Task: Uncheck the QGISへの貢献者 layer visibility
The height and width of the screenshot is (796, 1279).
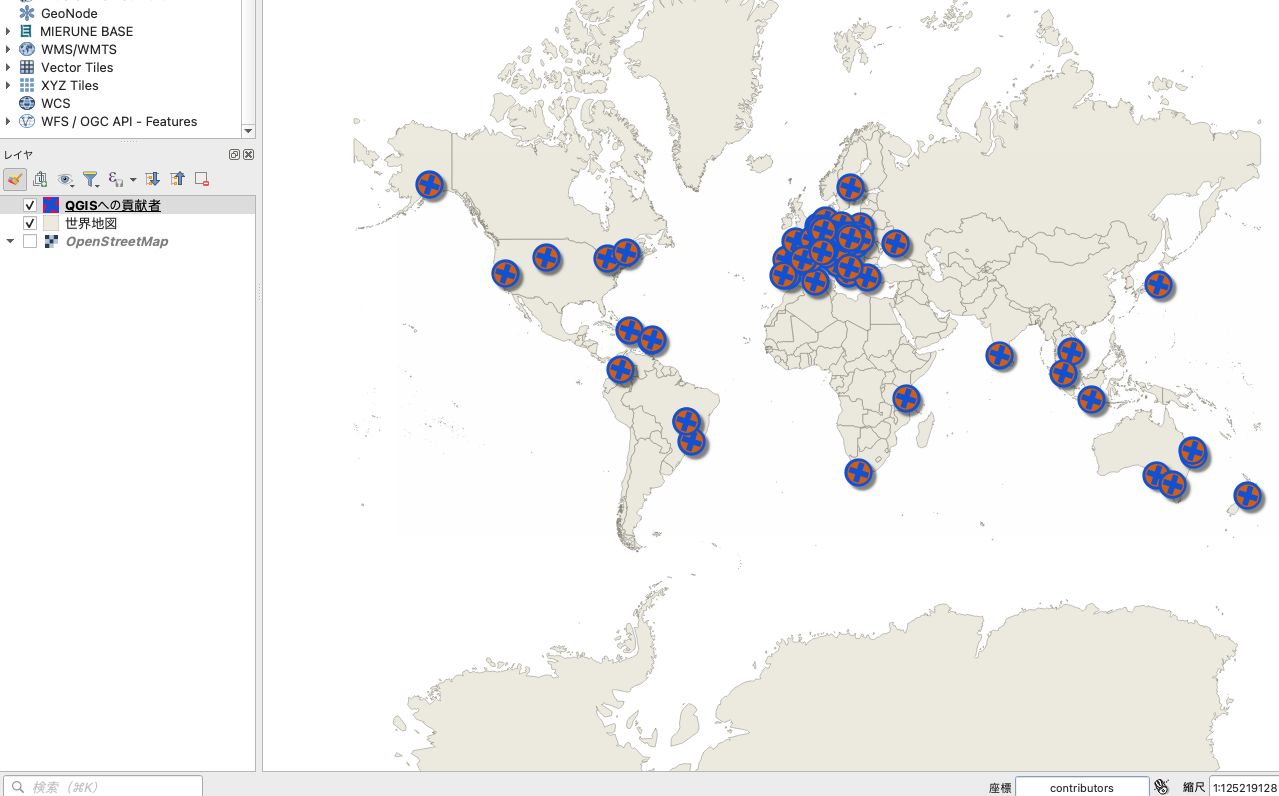Action: tap(30, 205)
